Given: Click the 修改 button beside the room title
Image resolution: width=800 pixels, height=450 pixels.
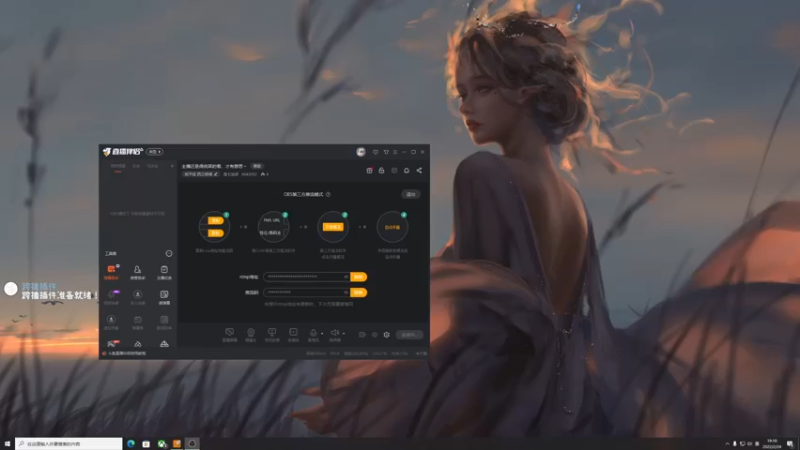Looking at the screenshot, I should [x=257, y=166].
